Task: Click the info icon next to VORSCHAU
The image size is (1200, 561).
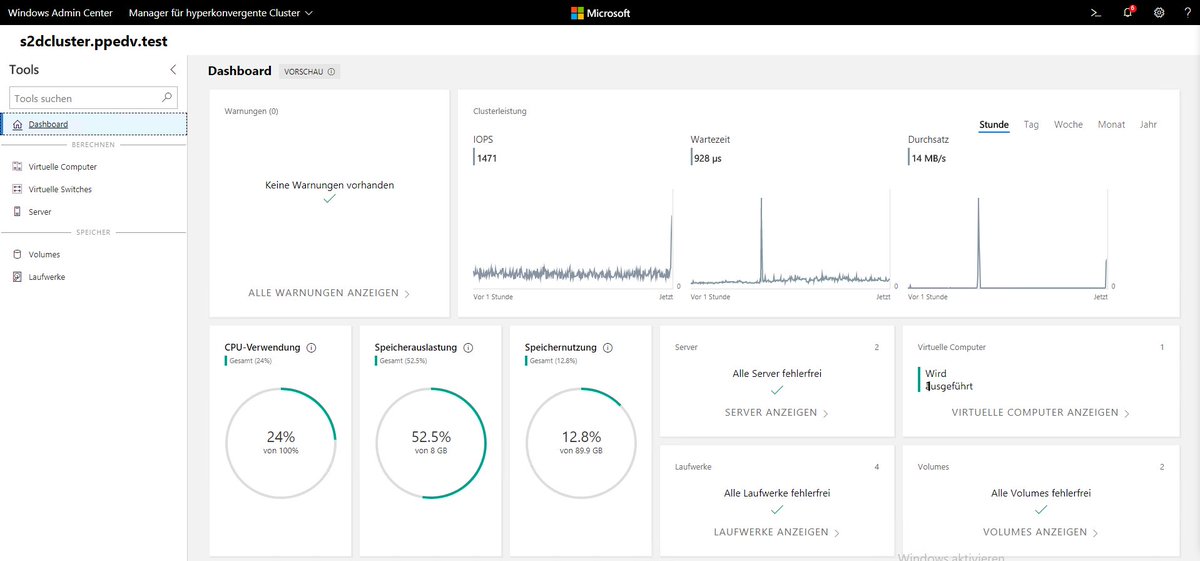Action: pos(331,72)
